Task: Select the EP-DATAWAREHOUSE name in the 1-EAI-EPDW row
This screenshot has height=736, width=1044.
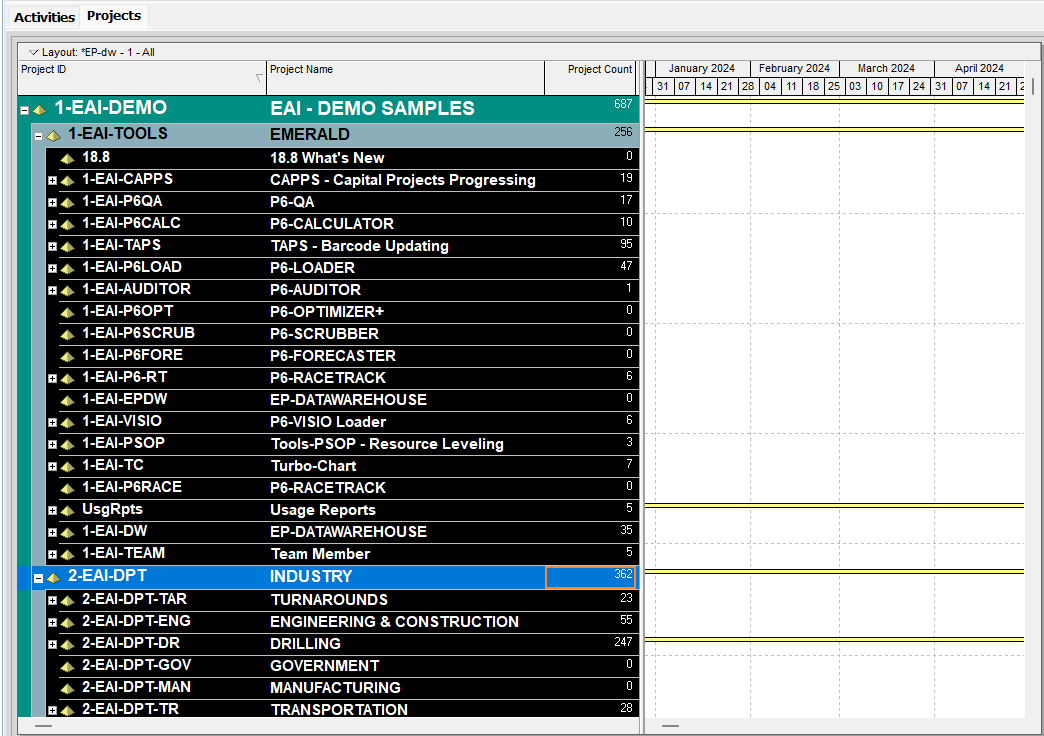Action: [405, 400]
